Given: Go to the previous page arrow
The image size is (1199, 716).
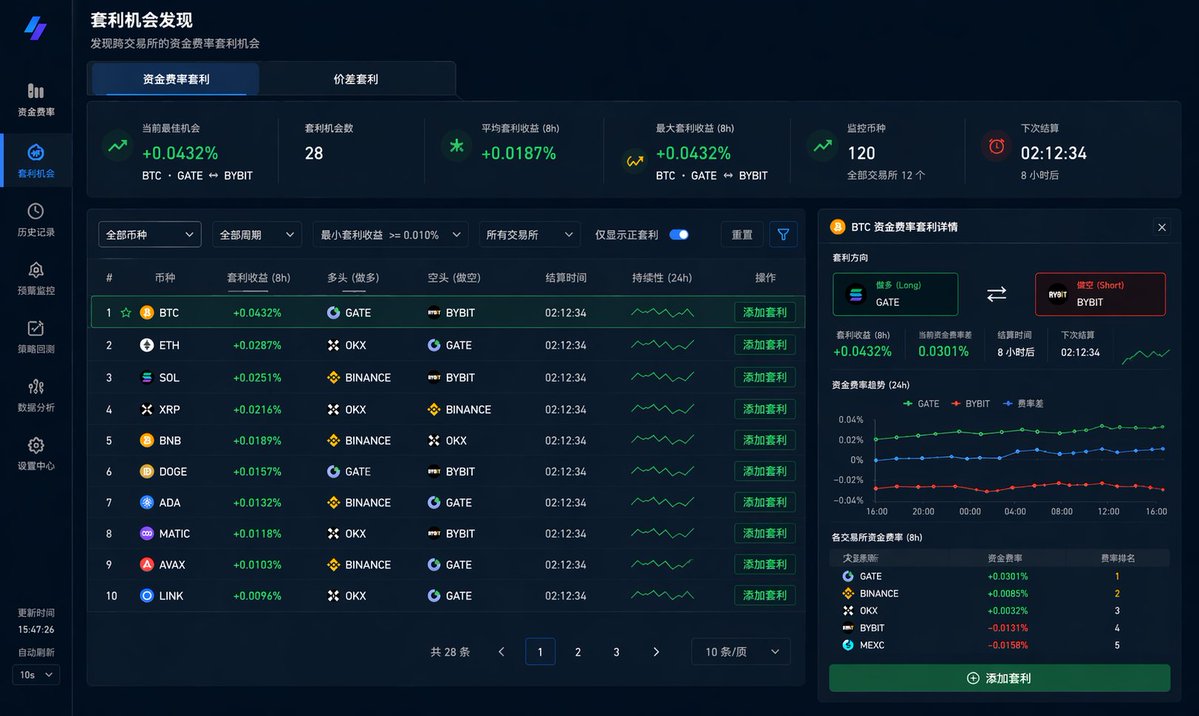Looking at the screenshot, I should tap(502, 652).
